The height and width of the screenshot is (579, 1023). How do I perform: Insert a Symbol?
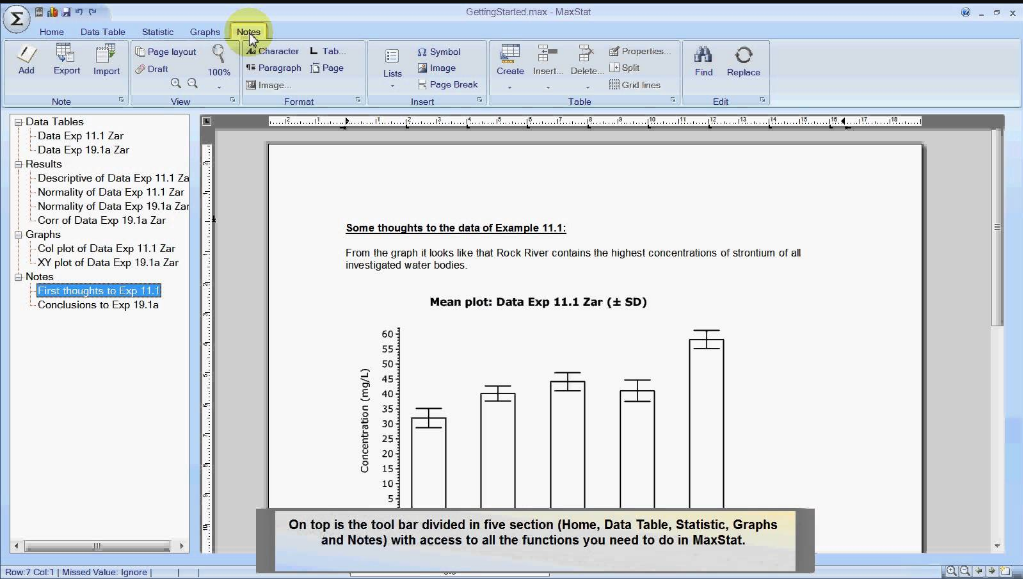point(439,52)
